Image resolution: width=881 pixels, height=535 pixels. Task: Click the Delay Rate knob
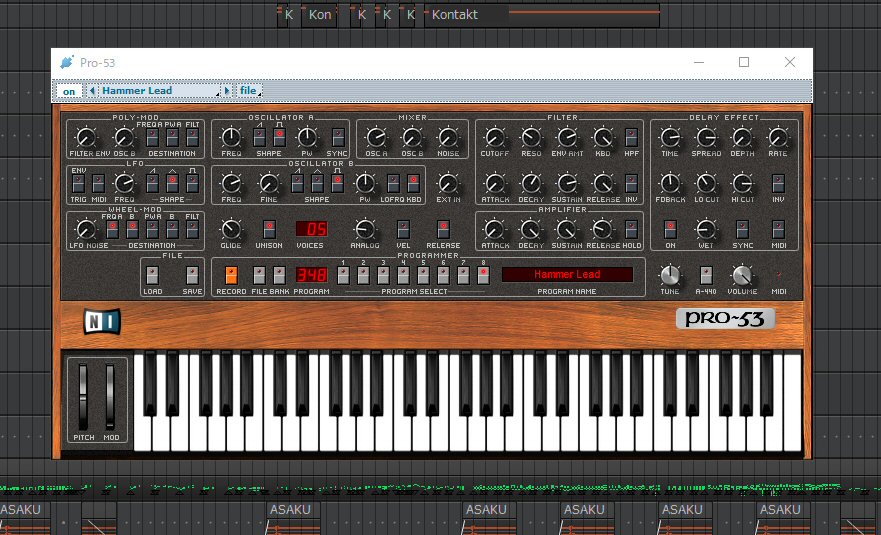[778, 138]
